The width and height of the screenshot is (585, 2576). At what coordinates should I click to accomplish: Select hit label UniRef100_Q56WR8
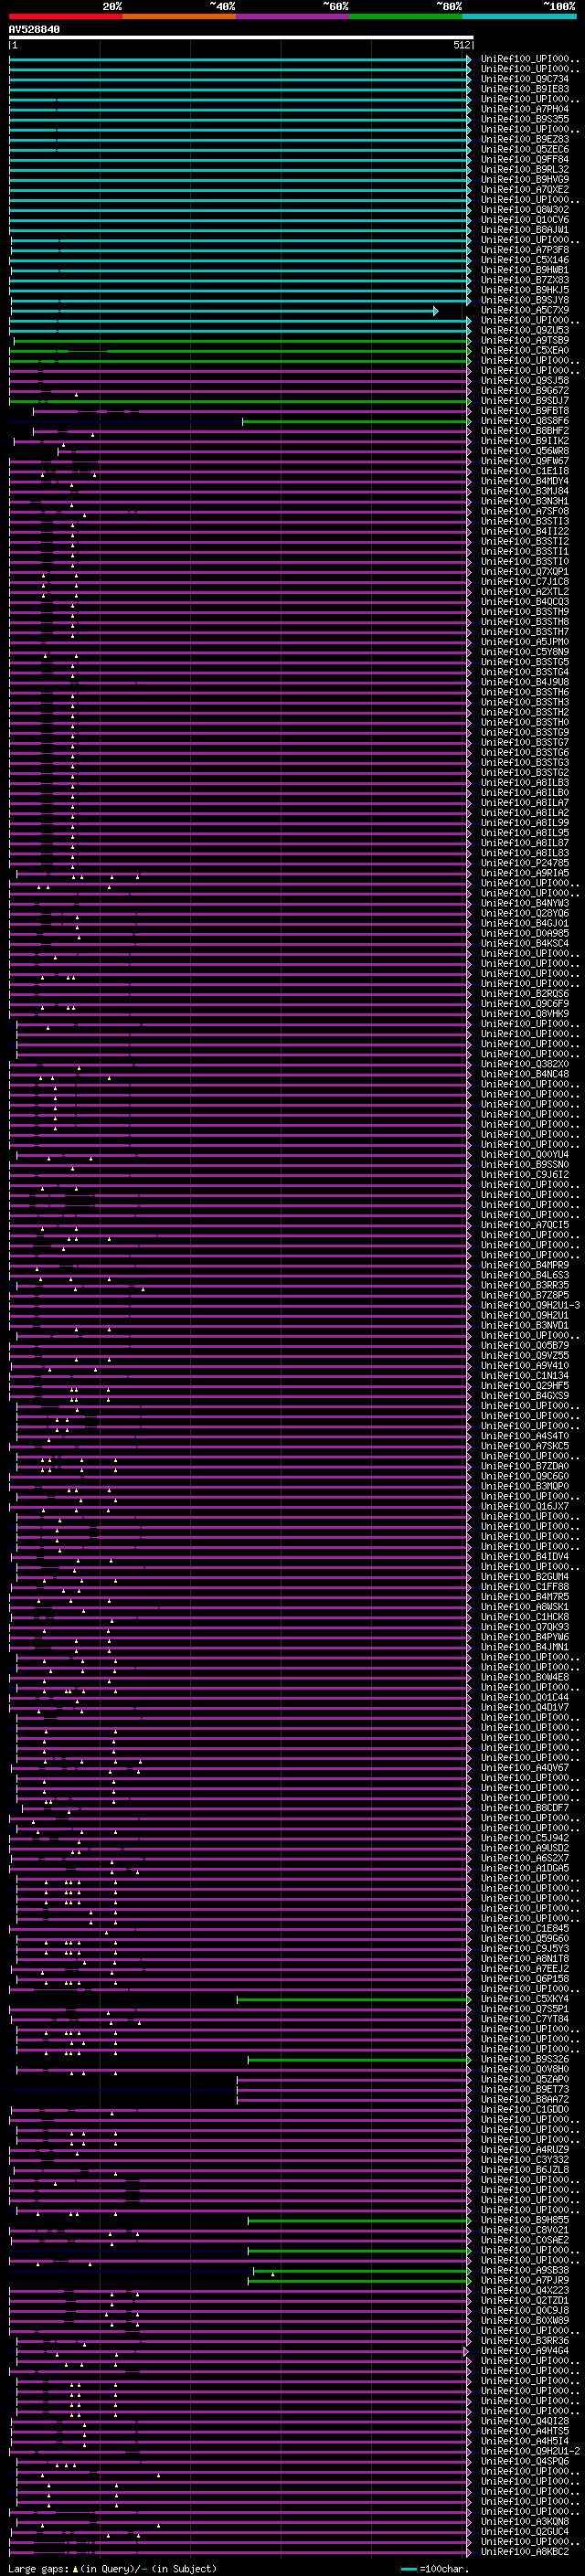point(524,451)
